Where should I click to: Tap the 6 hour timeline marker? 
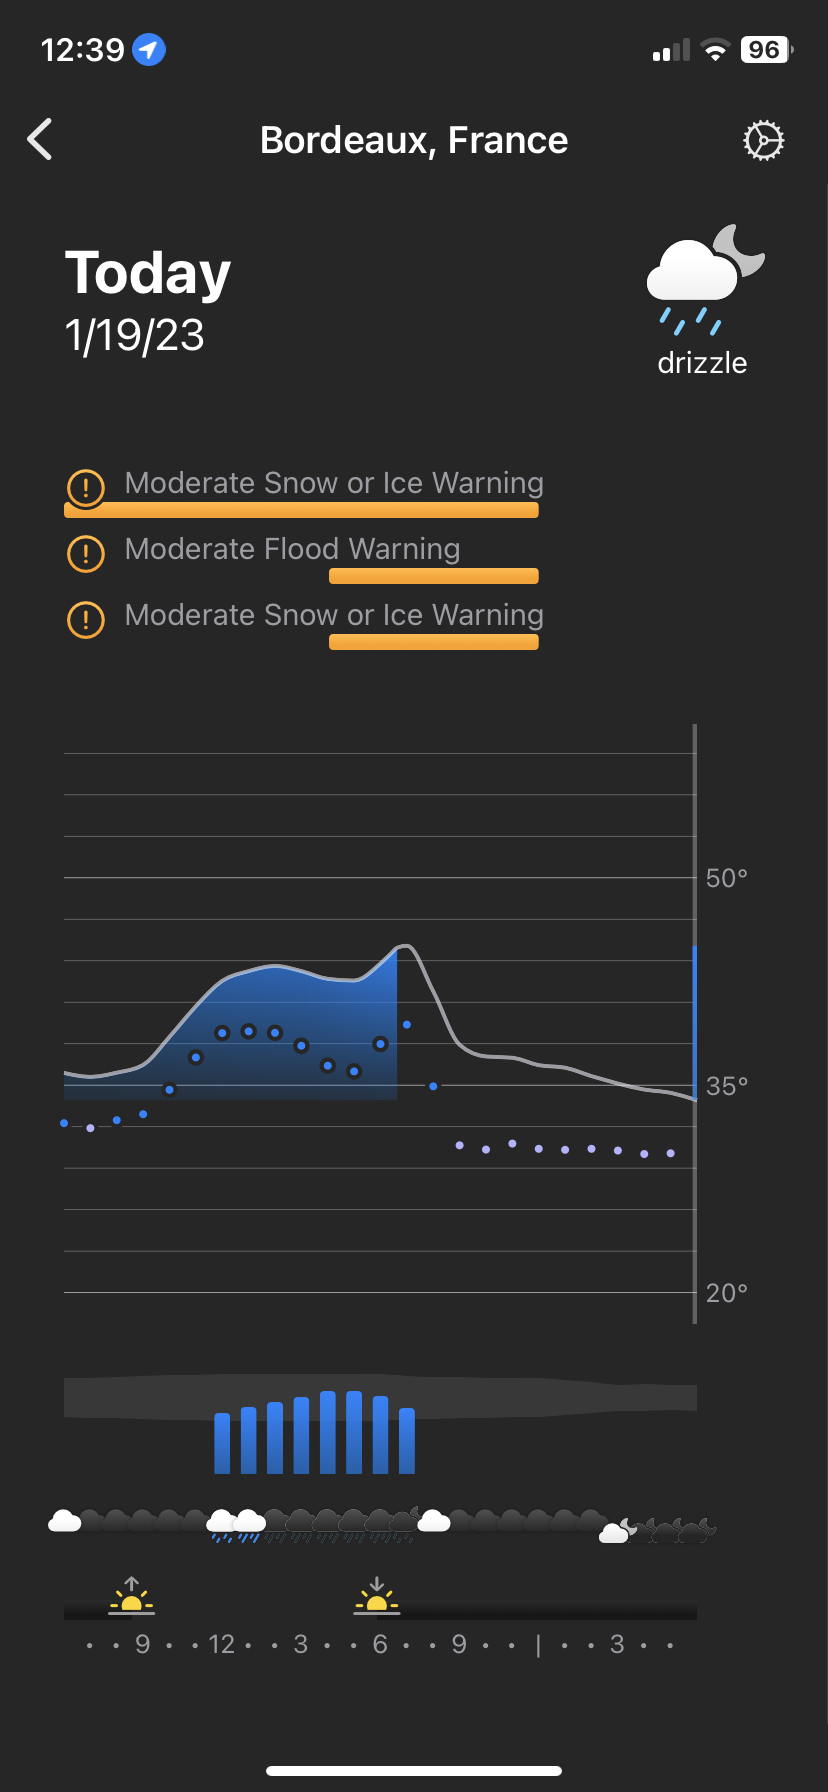380,1645
